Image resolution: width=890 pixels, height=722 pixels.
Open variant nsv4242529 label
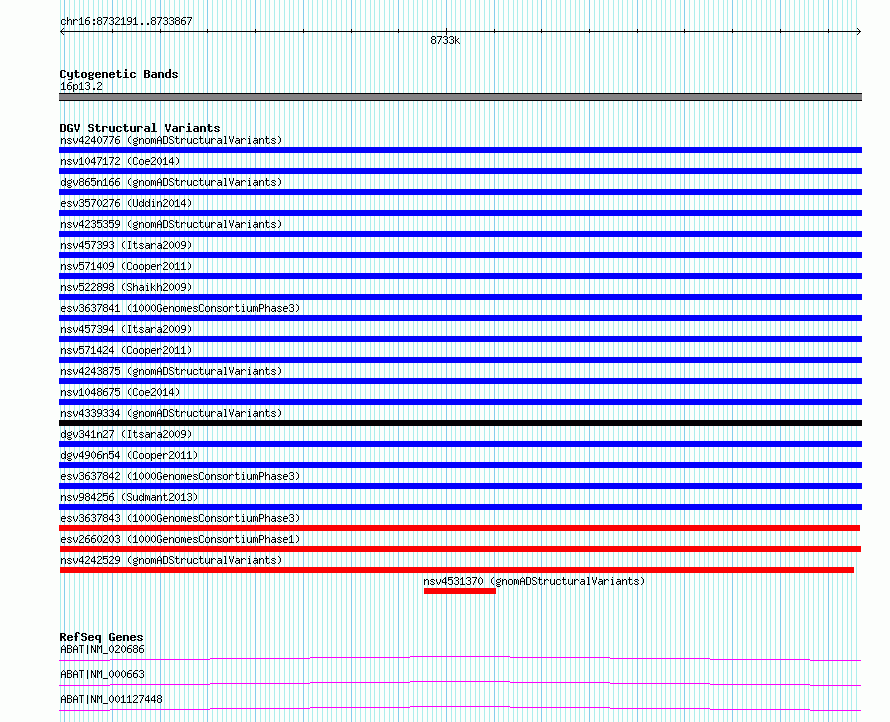(171, 560)
